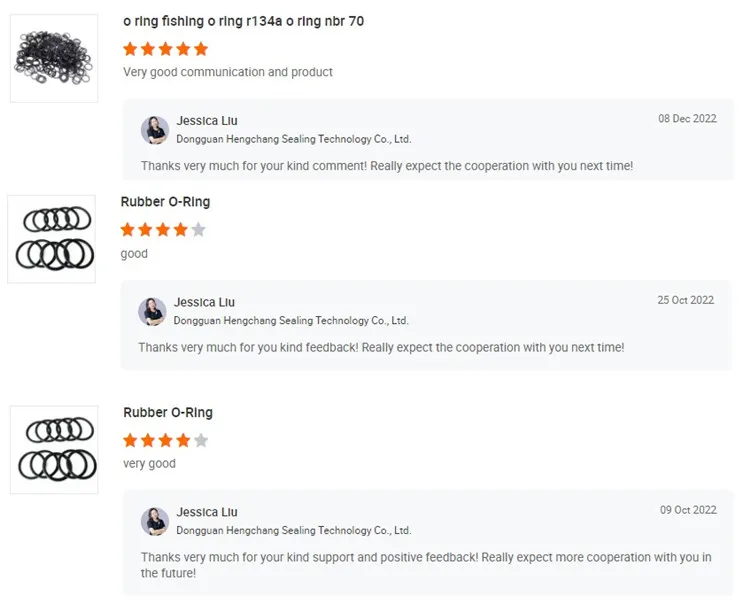Click the five-star rating of first review
This screenshot has width=750, height=603.
165,49
